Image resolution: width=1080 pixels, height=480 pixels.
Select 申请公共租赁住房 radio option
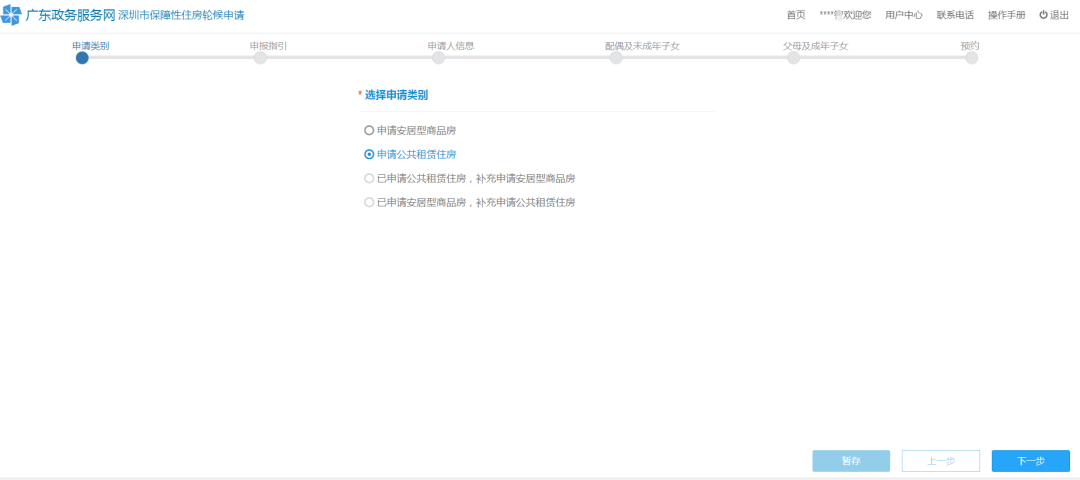coord(369,154)
